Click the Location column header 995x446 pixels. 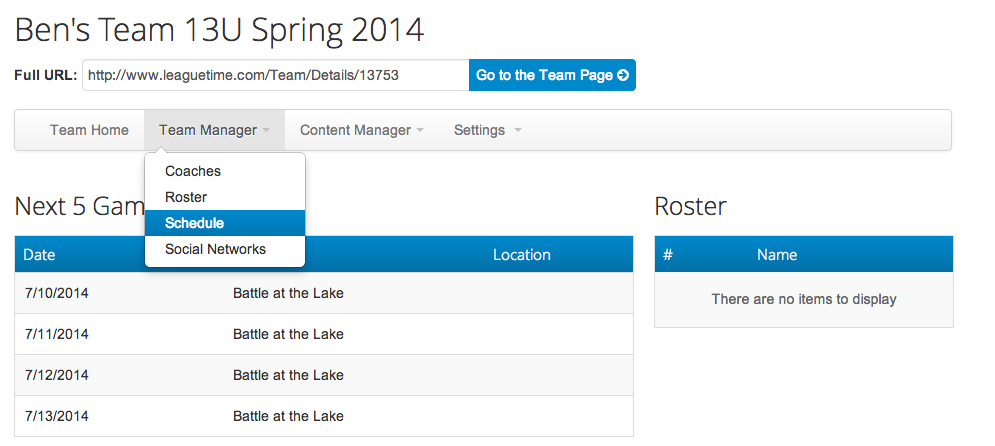coord(521,255)
